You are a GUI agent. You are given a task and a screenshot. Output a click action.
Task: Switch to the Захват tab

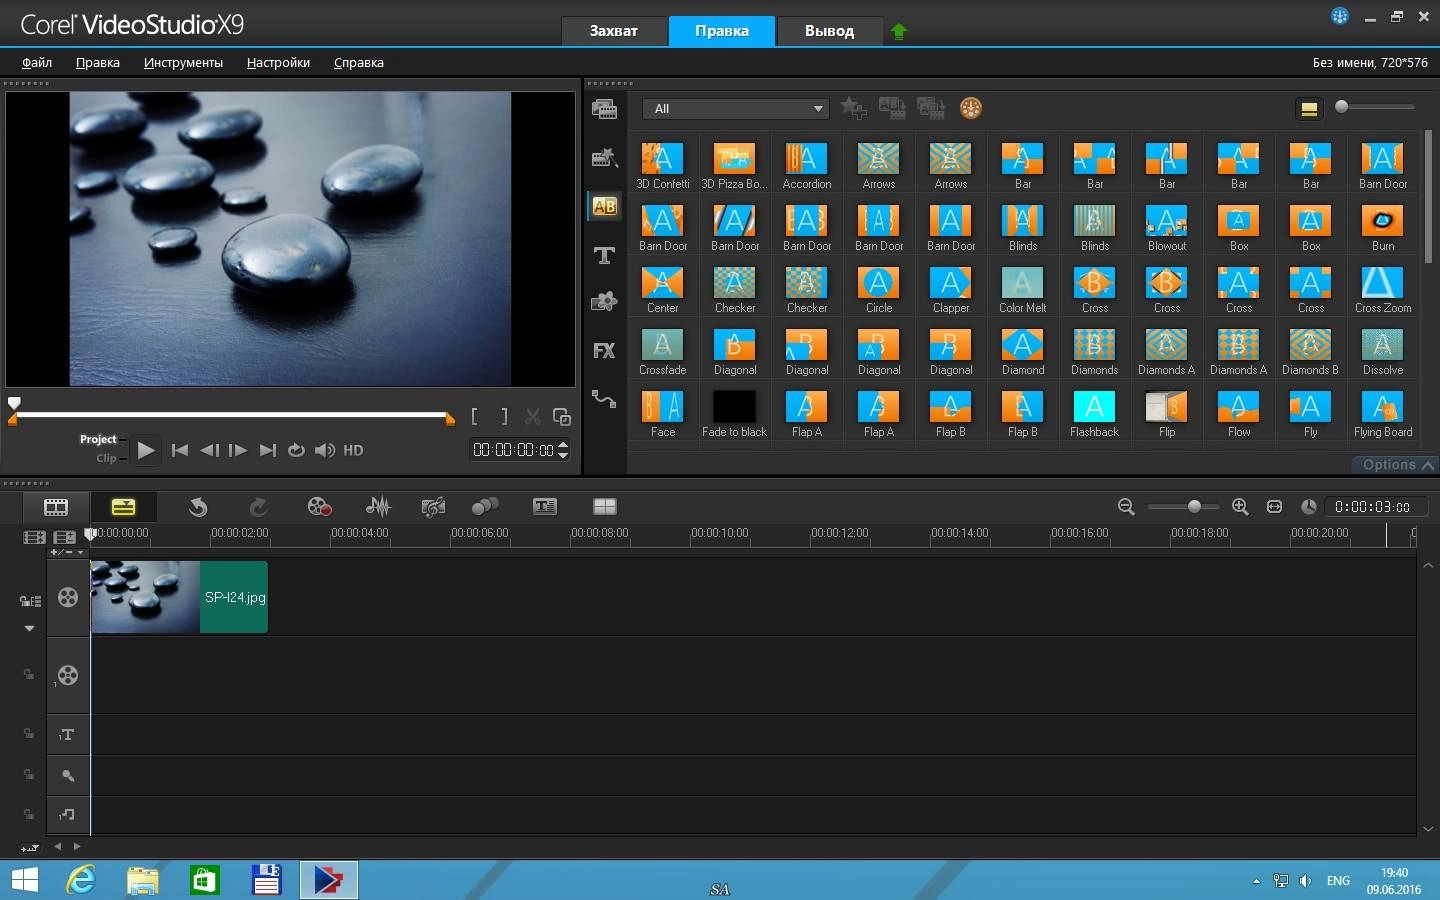[613, 31]
